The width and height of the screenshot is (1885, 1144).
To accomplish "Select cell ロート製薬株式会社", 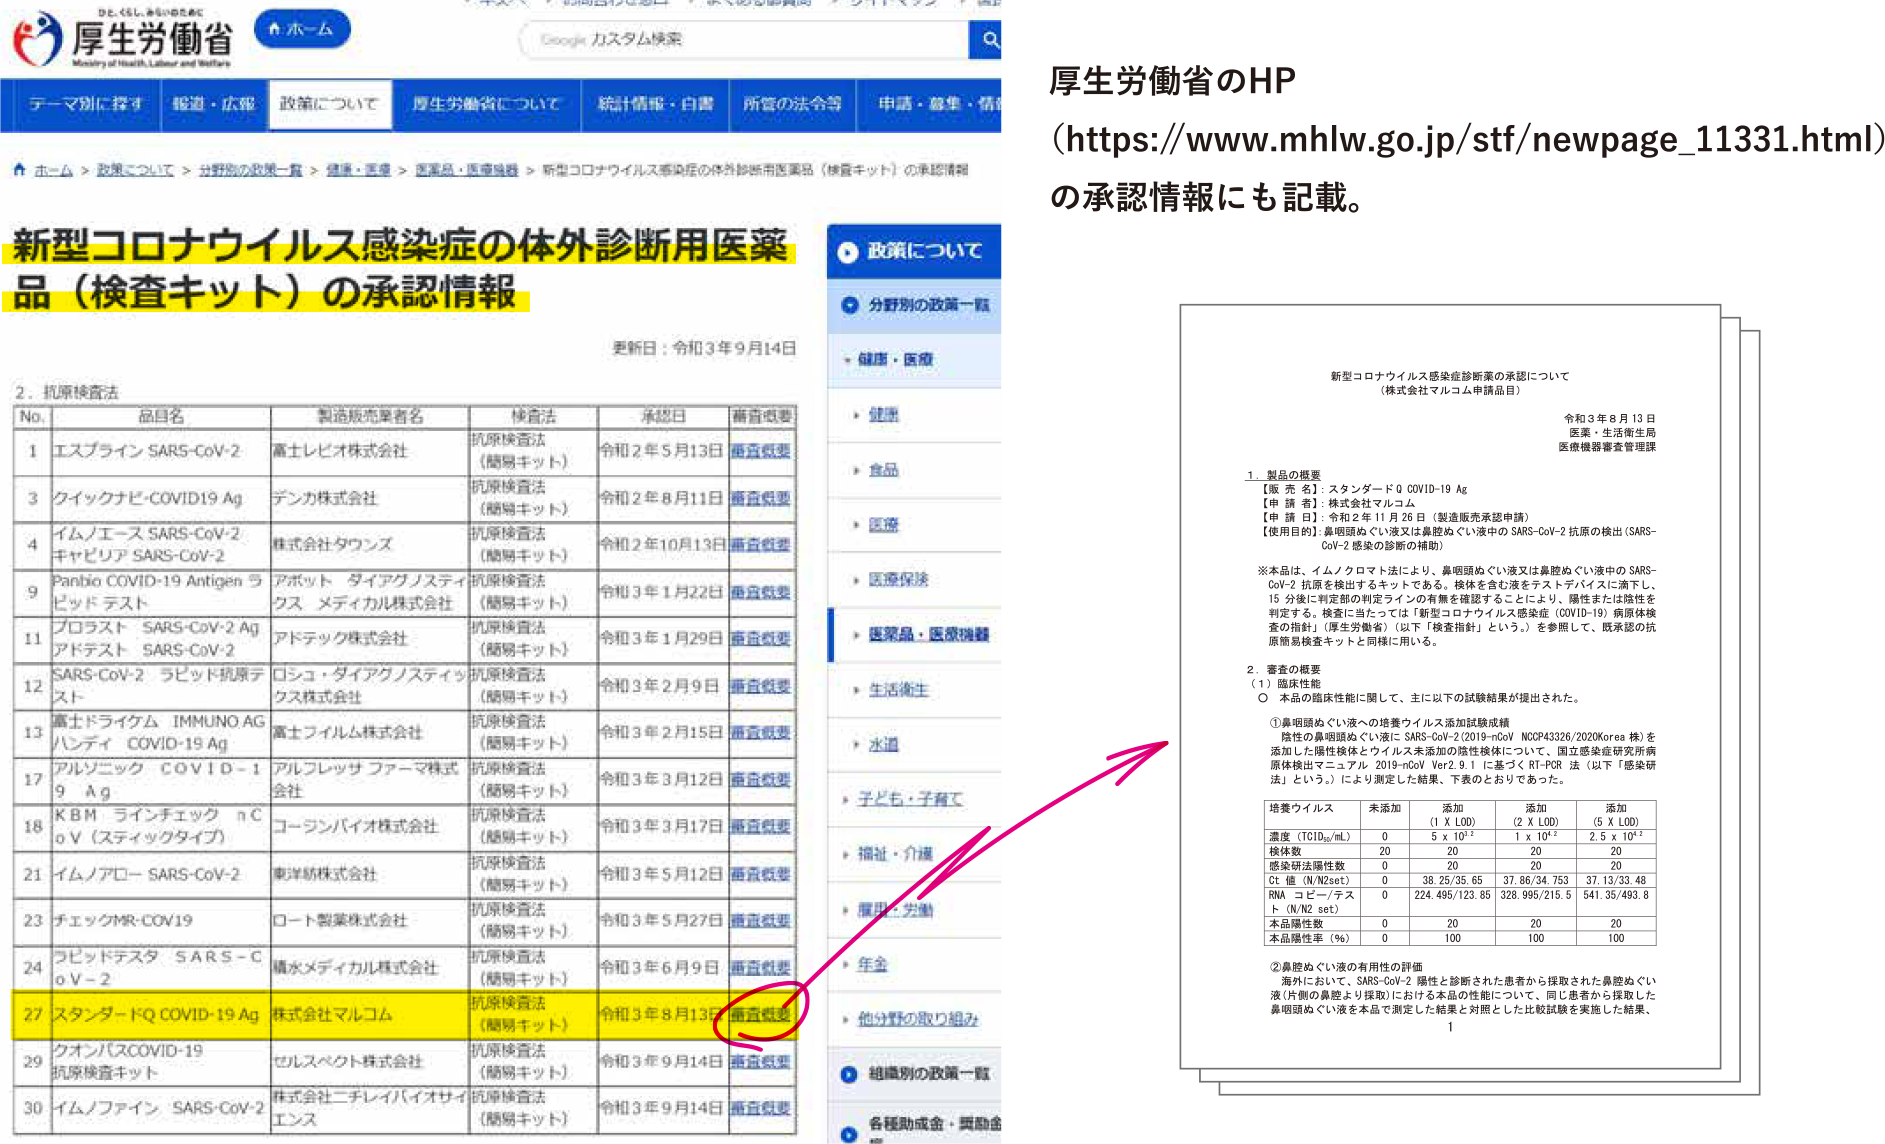I will click(370, 920).
